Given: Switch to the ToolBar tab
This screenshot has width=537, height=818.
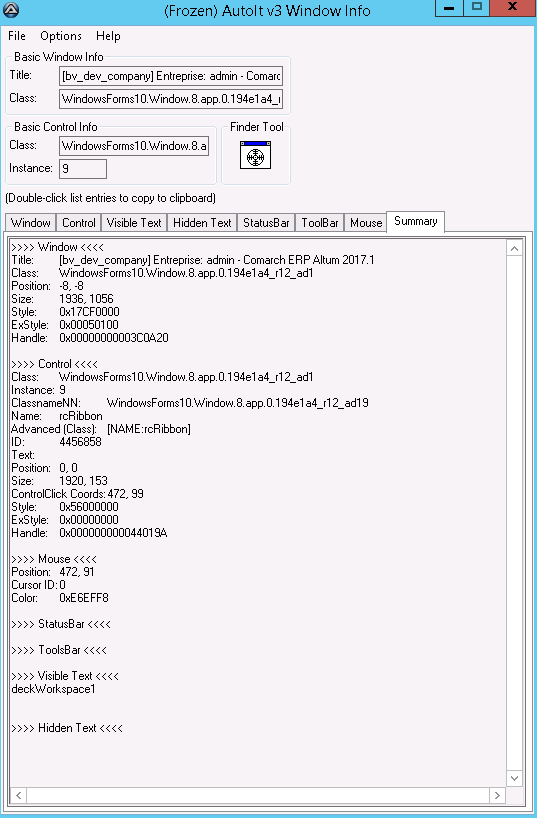Looking at the screenshot, I should tap(320, 223).
